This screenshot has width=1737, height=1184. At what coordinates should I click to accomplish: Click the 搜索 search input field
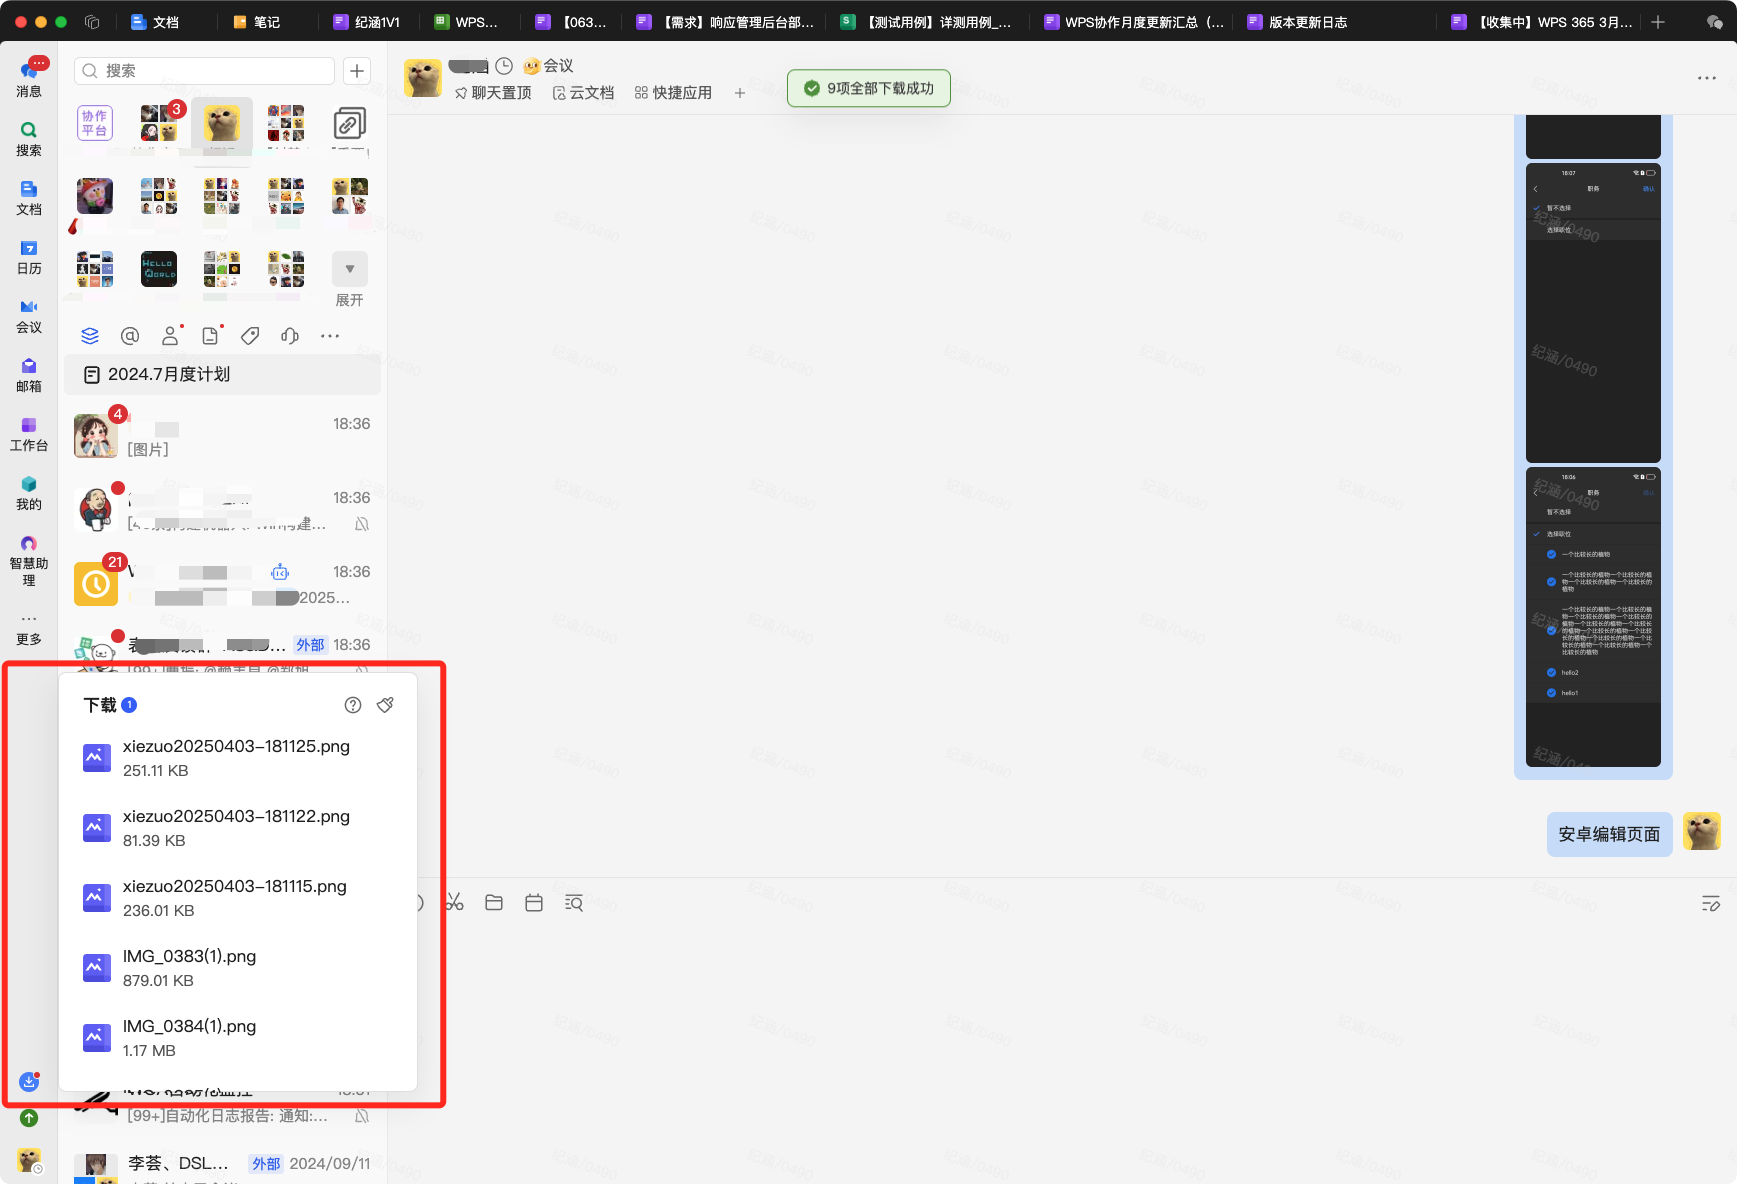point(205,71)
